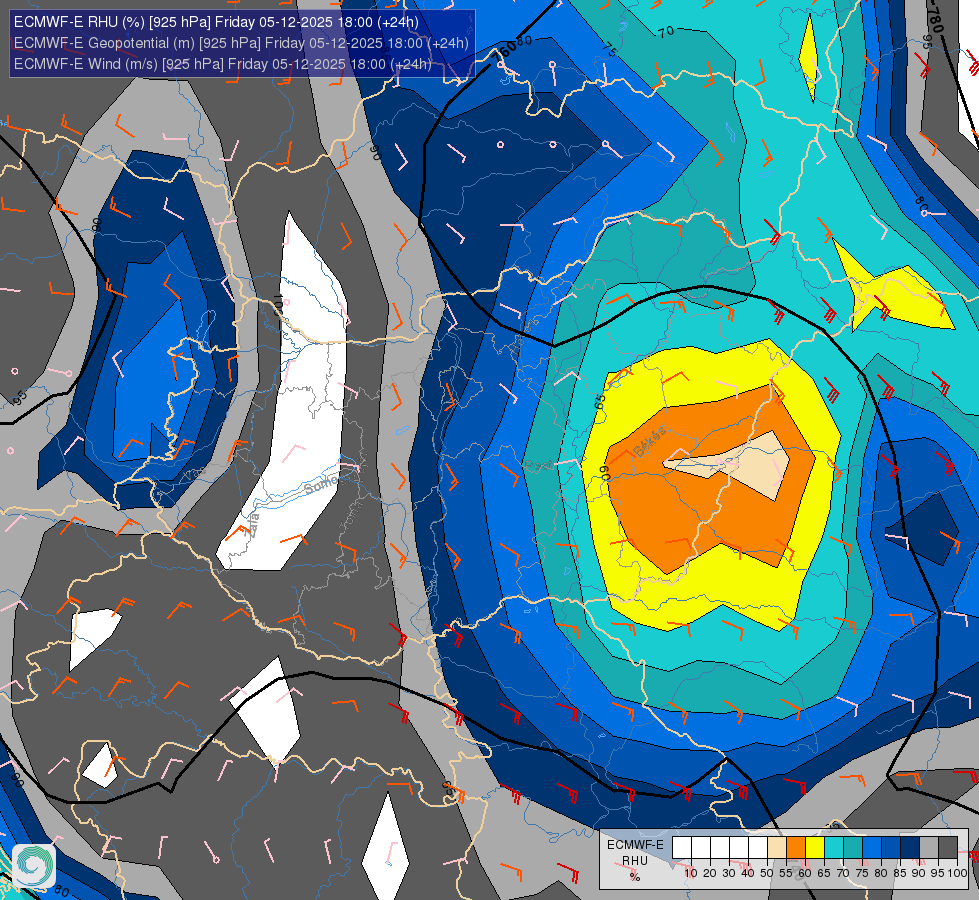The width and height of the screenshot is (979, 900).
Task: Click the '30' tick label in the legend
Action: 729,873
